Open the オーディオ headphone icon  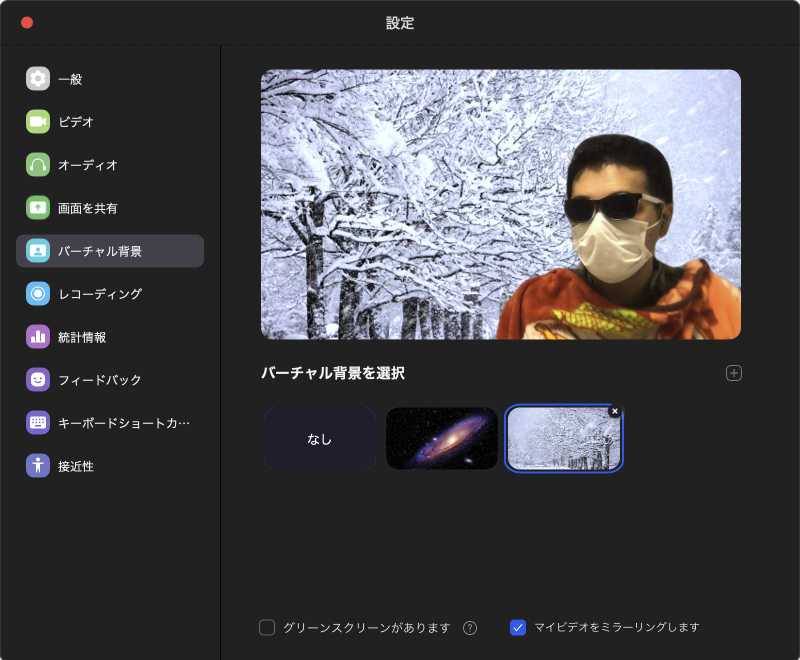pos(38,165)
